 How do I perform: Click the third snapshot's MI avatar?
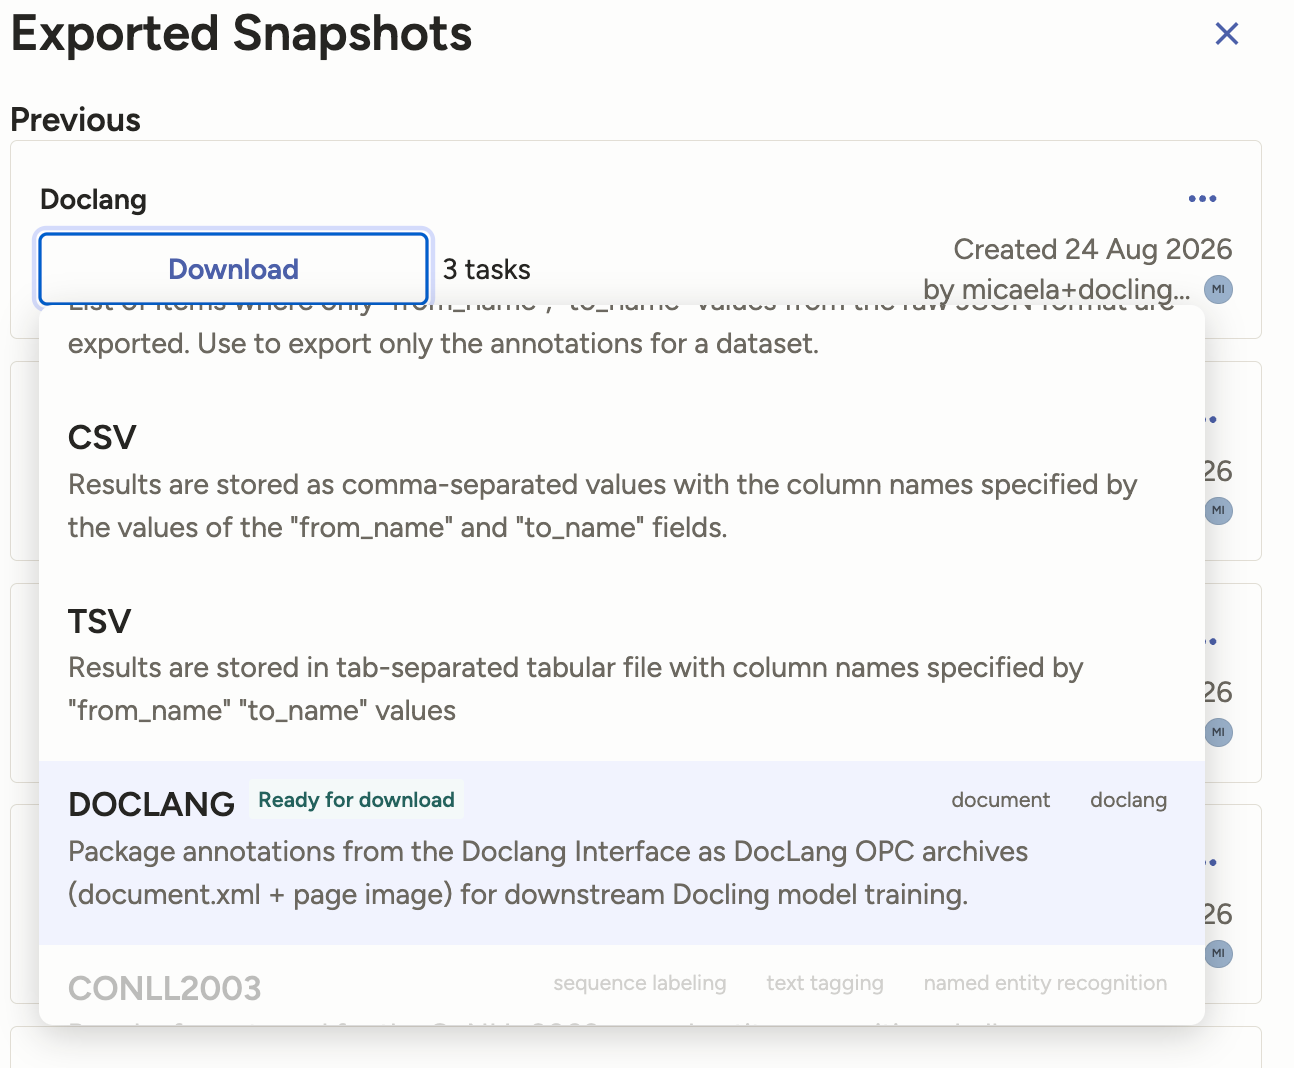[1218, 732]
